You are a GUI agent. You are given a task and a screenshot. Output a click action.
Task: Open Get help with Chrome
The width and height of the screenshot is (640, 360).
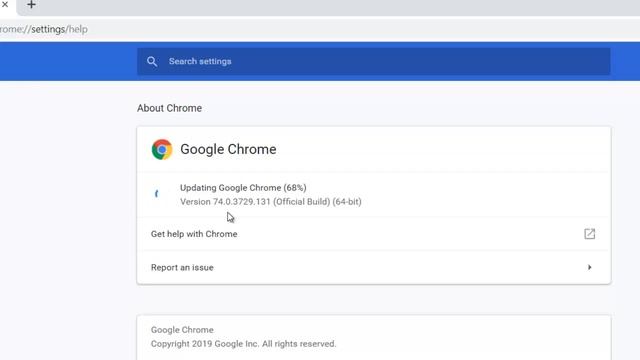pos(373,234)
